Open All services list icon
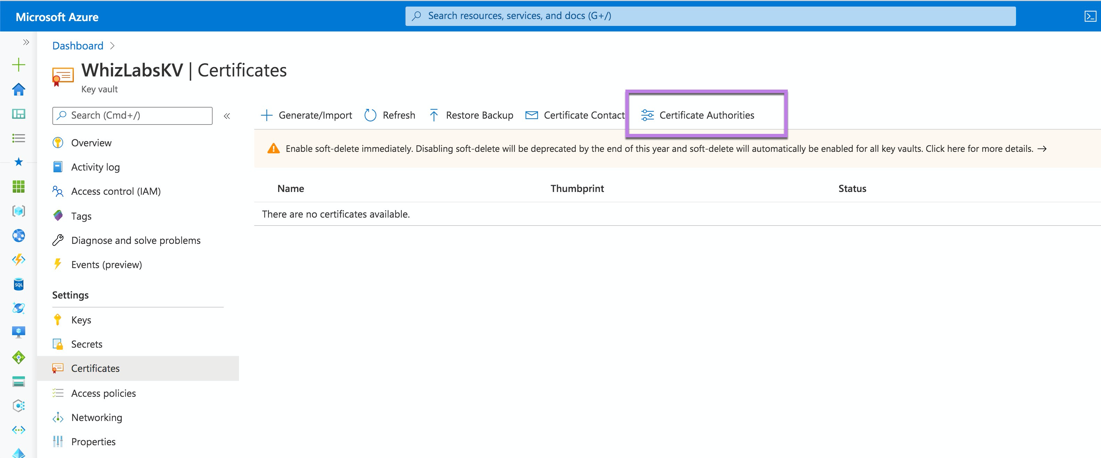This screenshot has height=458, width=1101. pyautogui.click(x=19, y=138)
